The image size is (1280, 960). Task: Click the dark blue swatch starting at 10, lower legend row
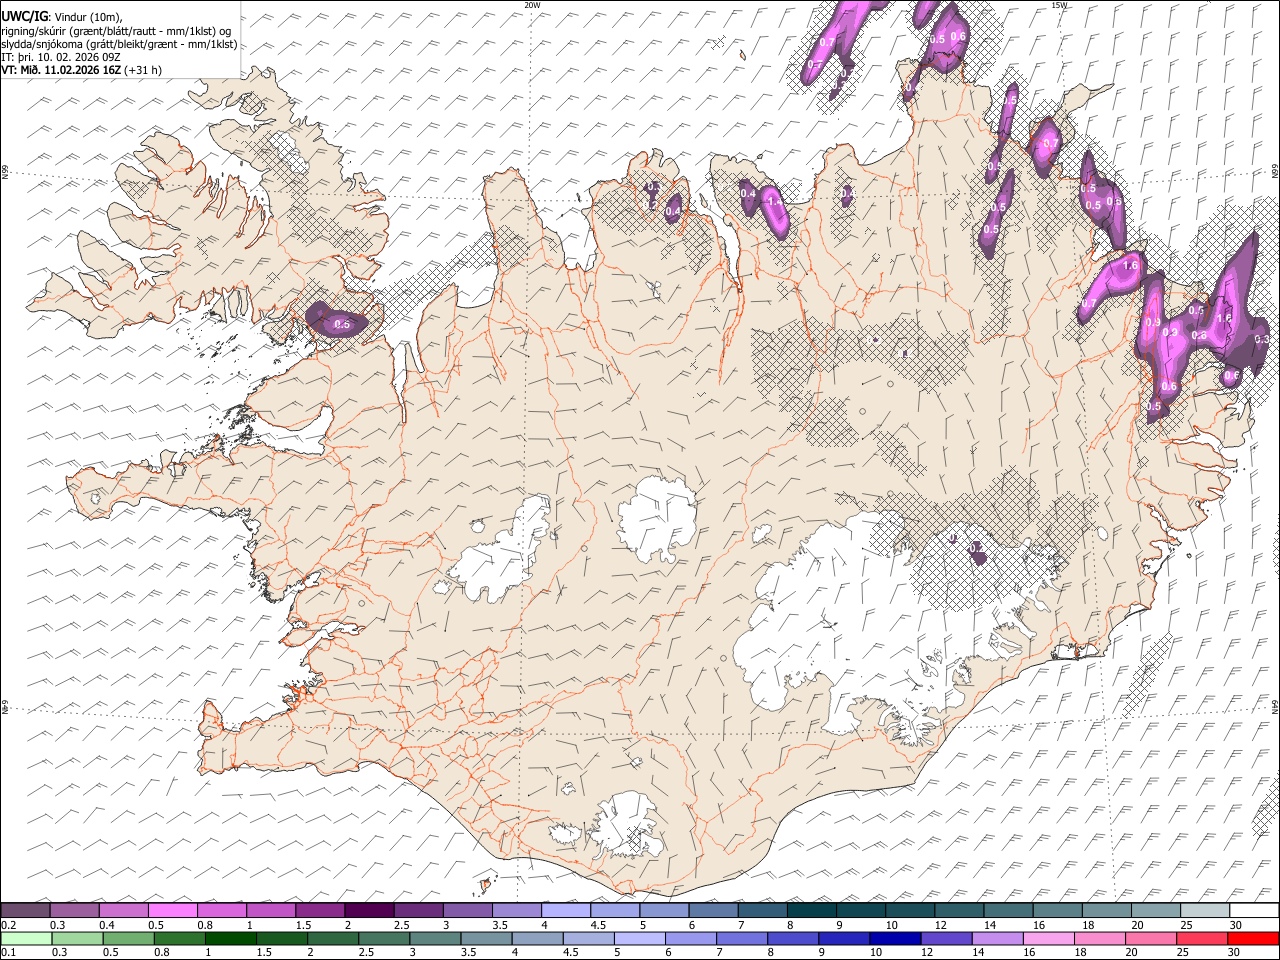pyautogui.click(x=894, y=939)
